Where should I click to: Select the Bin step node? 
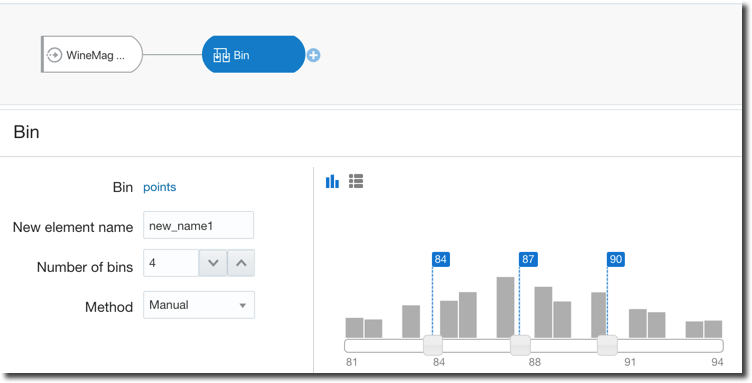tap(253, 55)
